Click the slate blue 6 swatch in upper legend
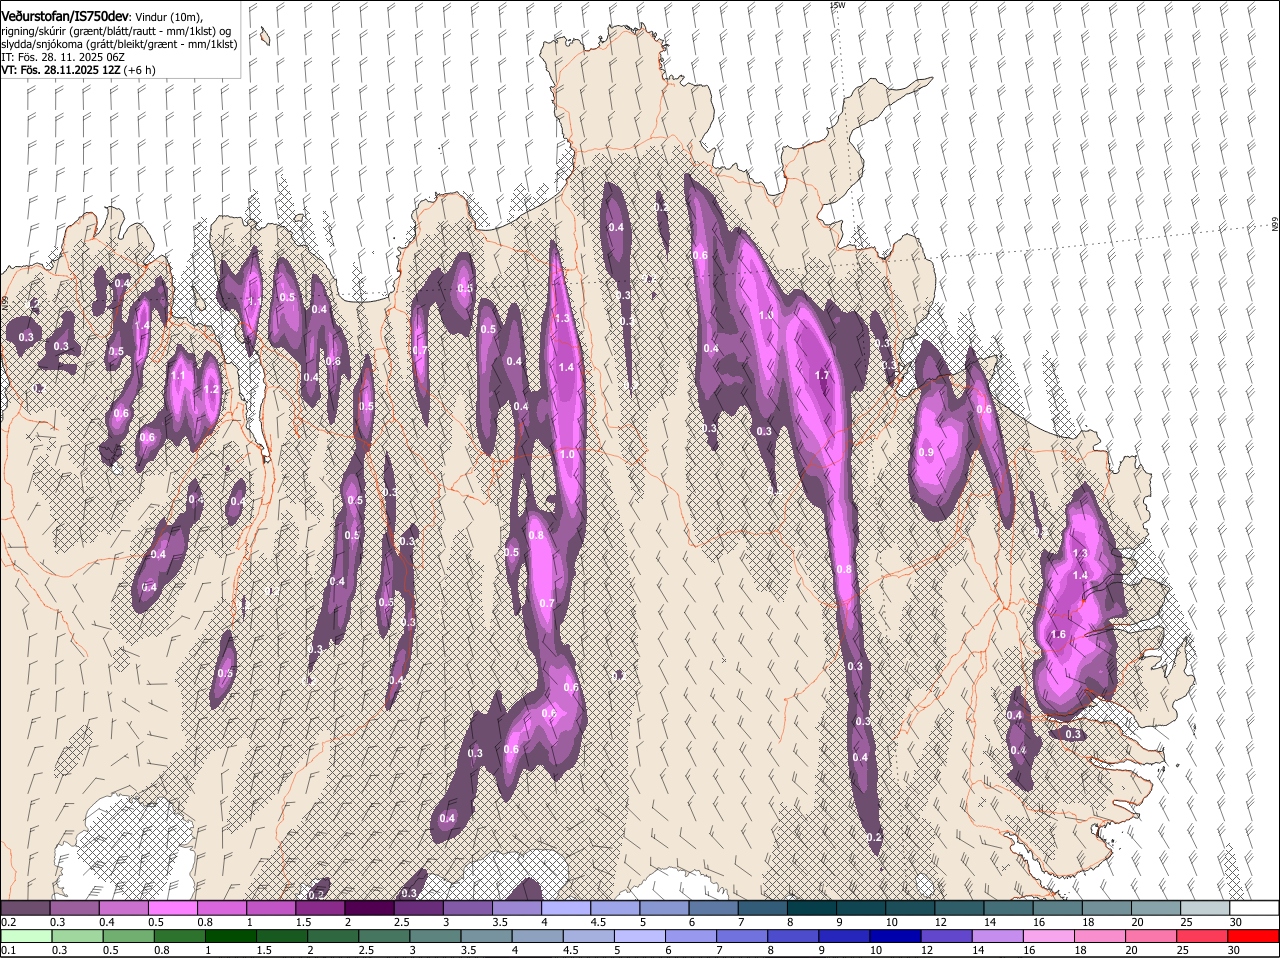This screenshot has width=1280, height=958. coord(711,908)
